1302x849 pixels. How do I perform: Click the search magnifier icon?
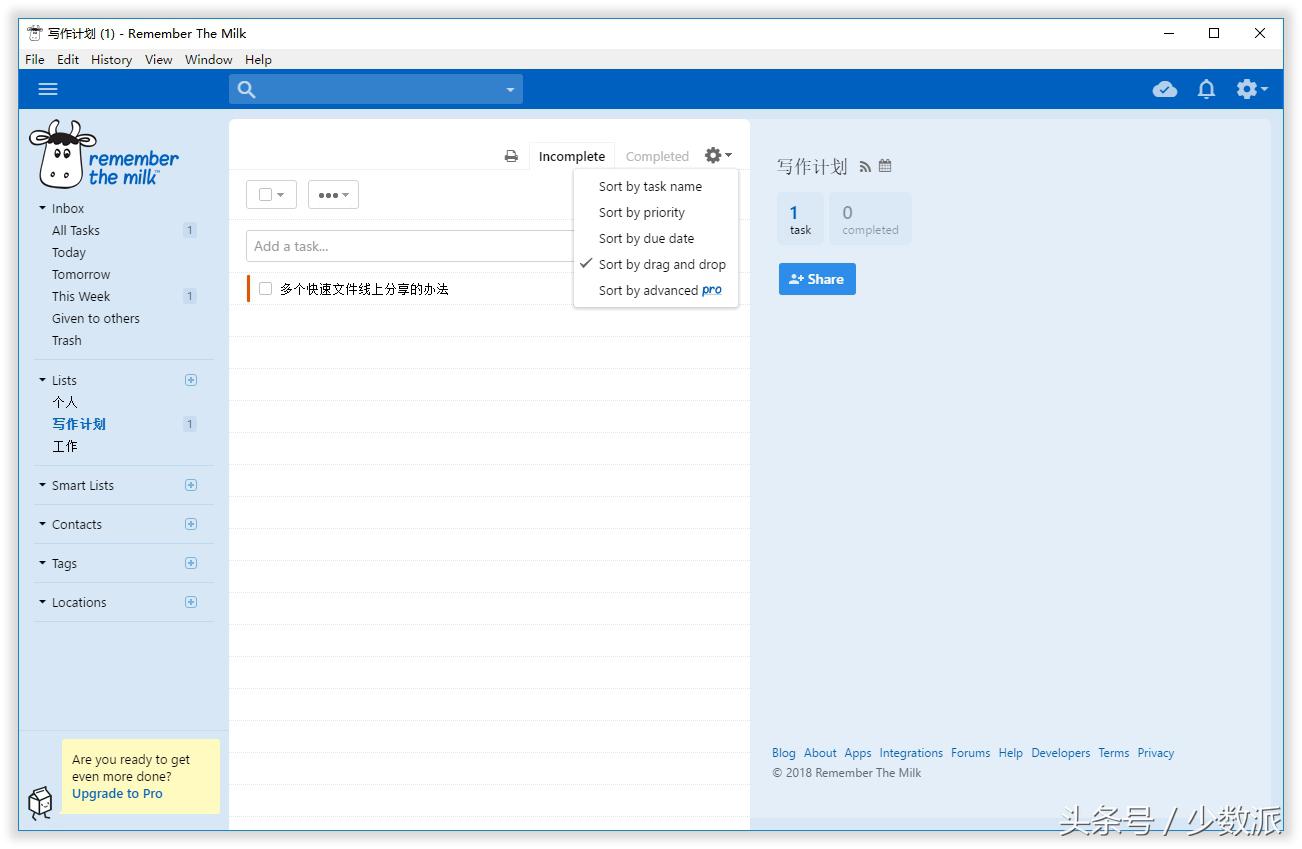click(x=246, y=89)
